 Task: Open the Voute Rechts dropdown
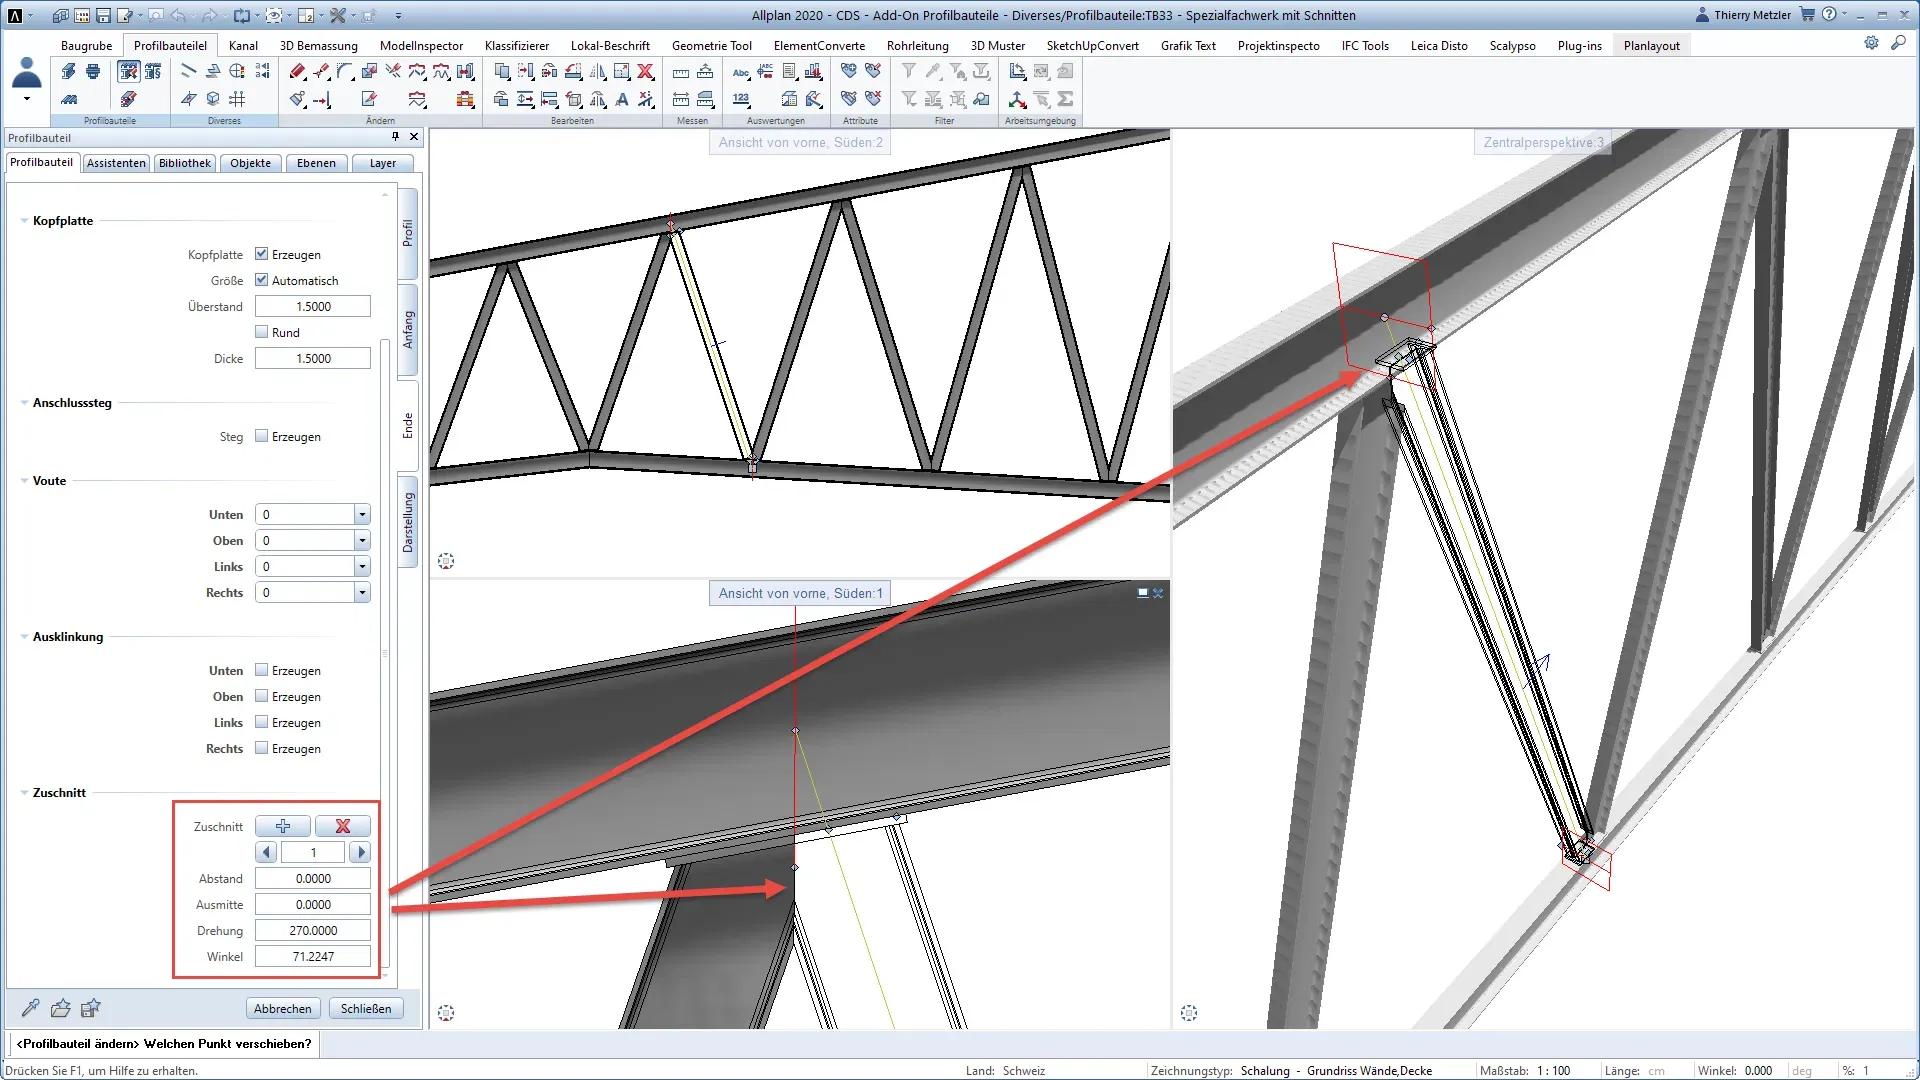point(362,593)
